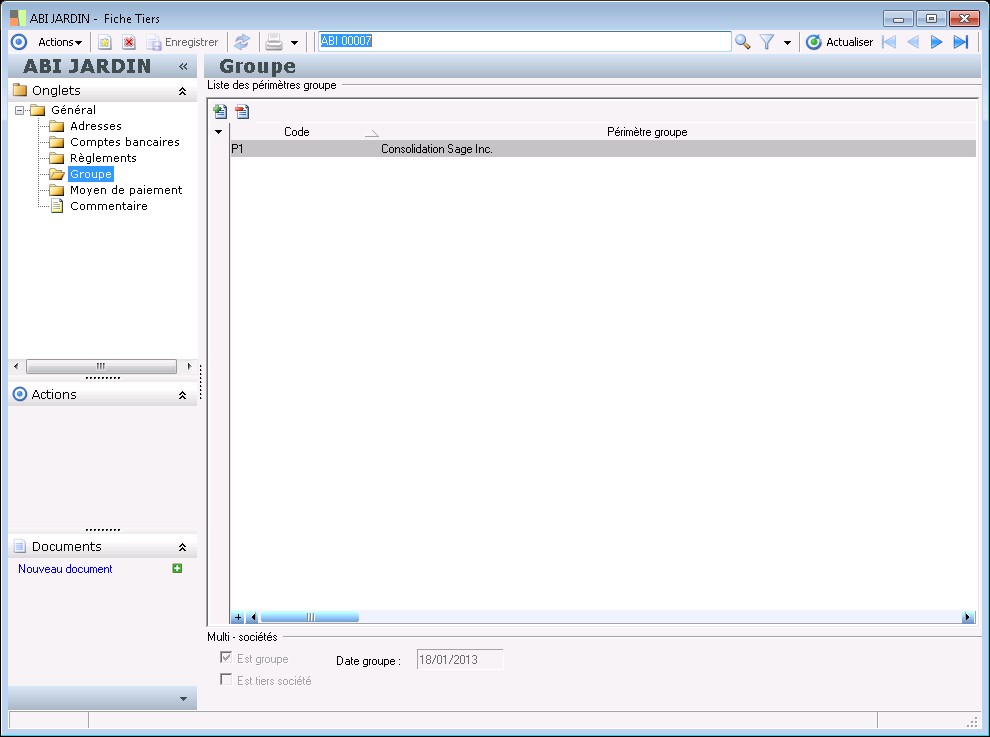
Task: Click the grid scrollbar left arrow
Action: 253,618
